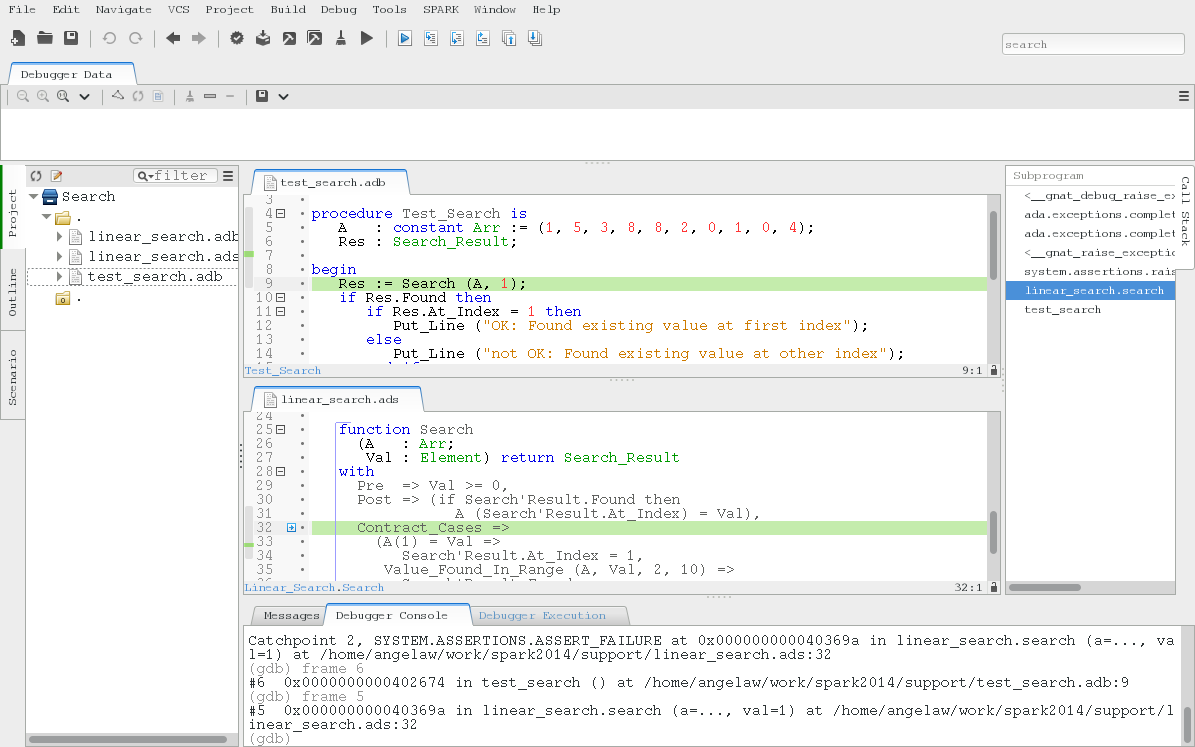Zoom out in Debugger Data view
Image resolution: width=1195 pixels, height=747 pixels.
pyautogui.click(x=23, y=96)
